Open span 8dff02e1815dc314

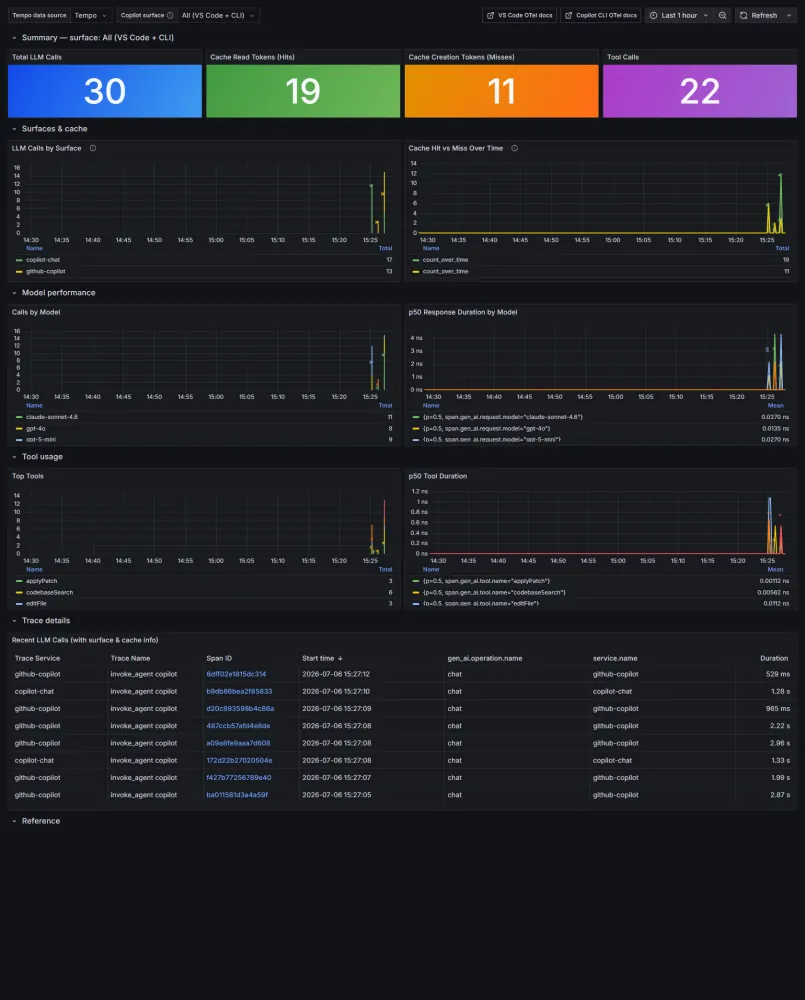pos(236,674)
